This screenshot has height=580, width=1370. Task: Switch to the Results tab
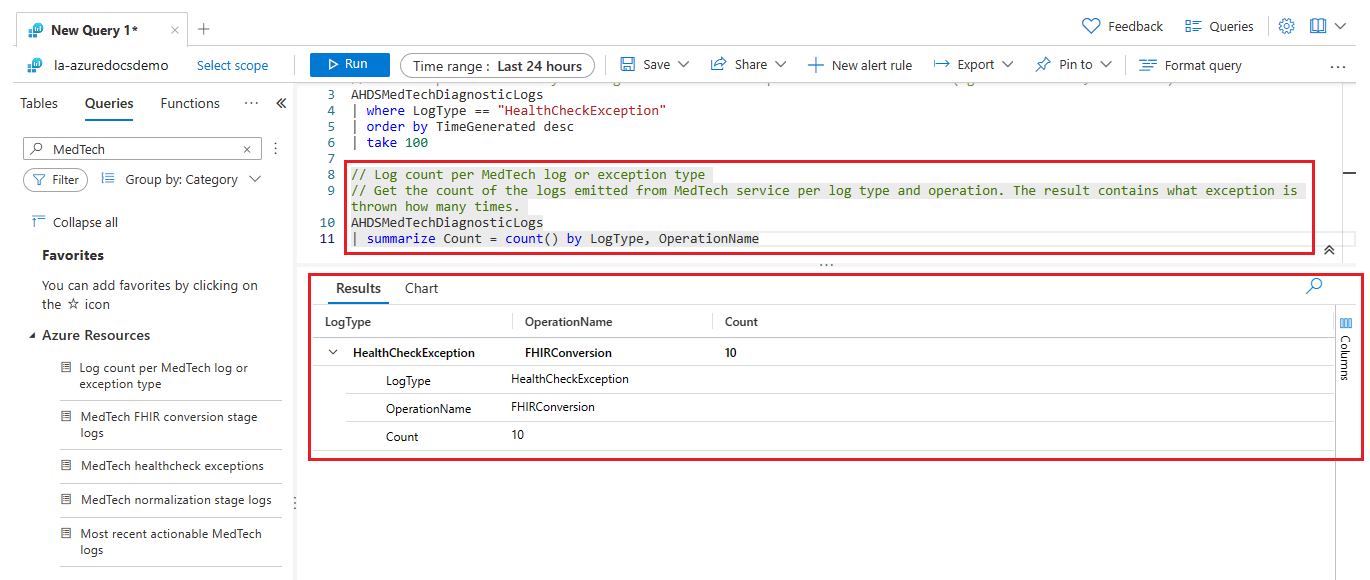[x=358, y=289]
